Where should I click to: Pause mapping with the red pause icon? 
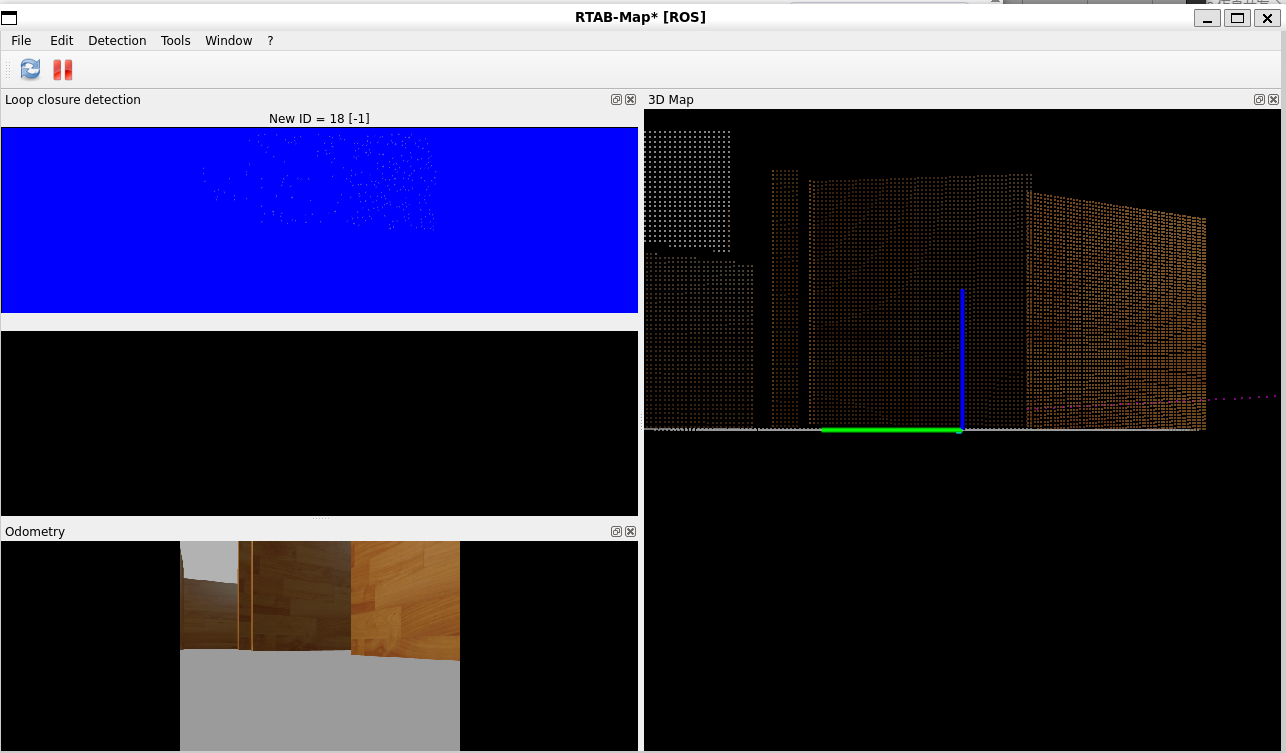(x=63, y=69)
